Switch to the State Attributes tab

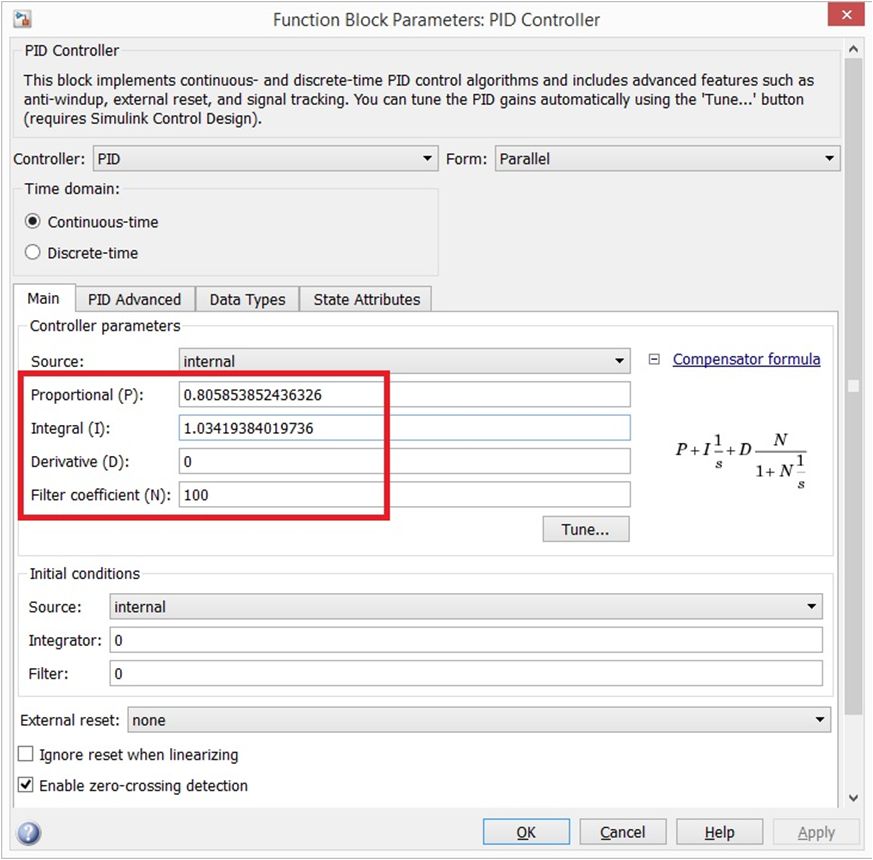pyautogui.click(x=366, y=299)
